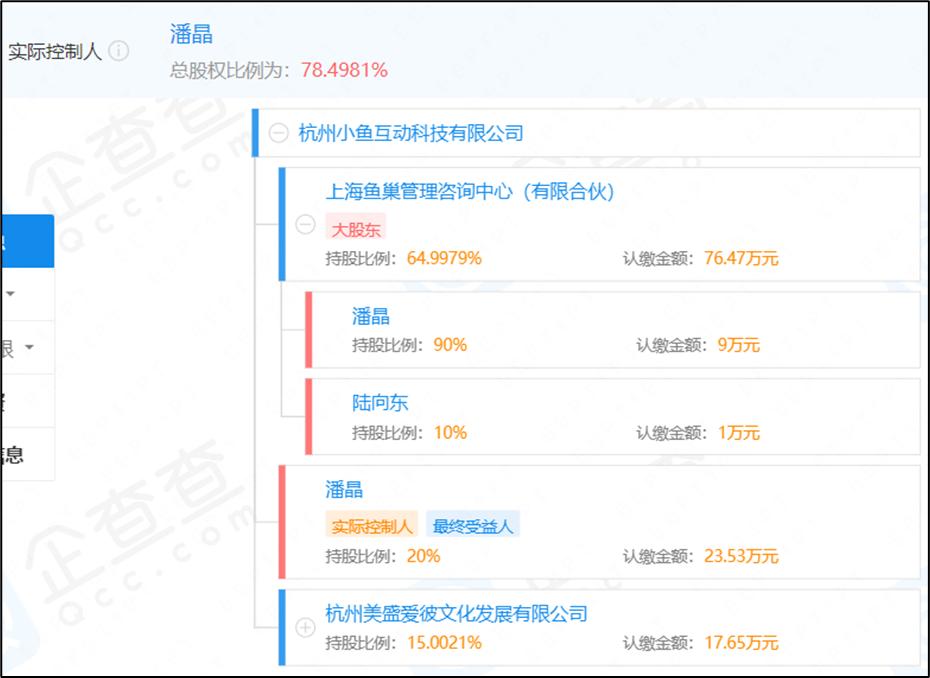Toggle the 最终受益人 blue tag on 潘晶
930x678 pixels.
(x=472, y=523)
